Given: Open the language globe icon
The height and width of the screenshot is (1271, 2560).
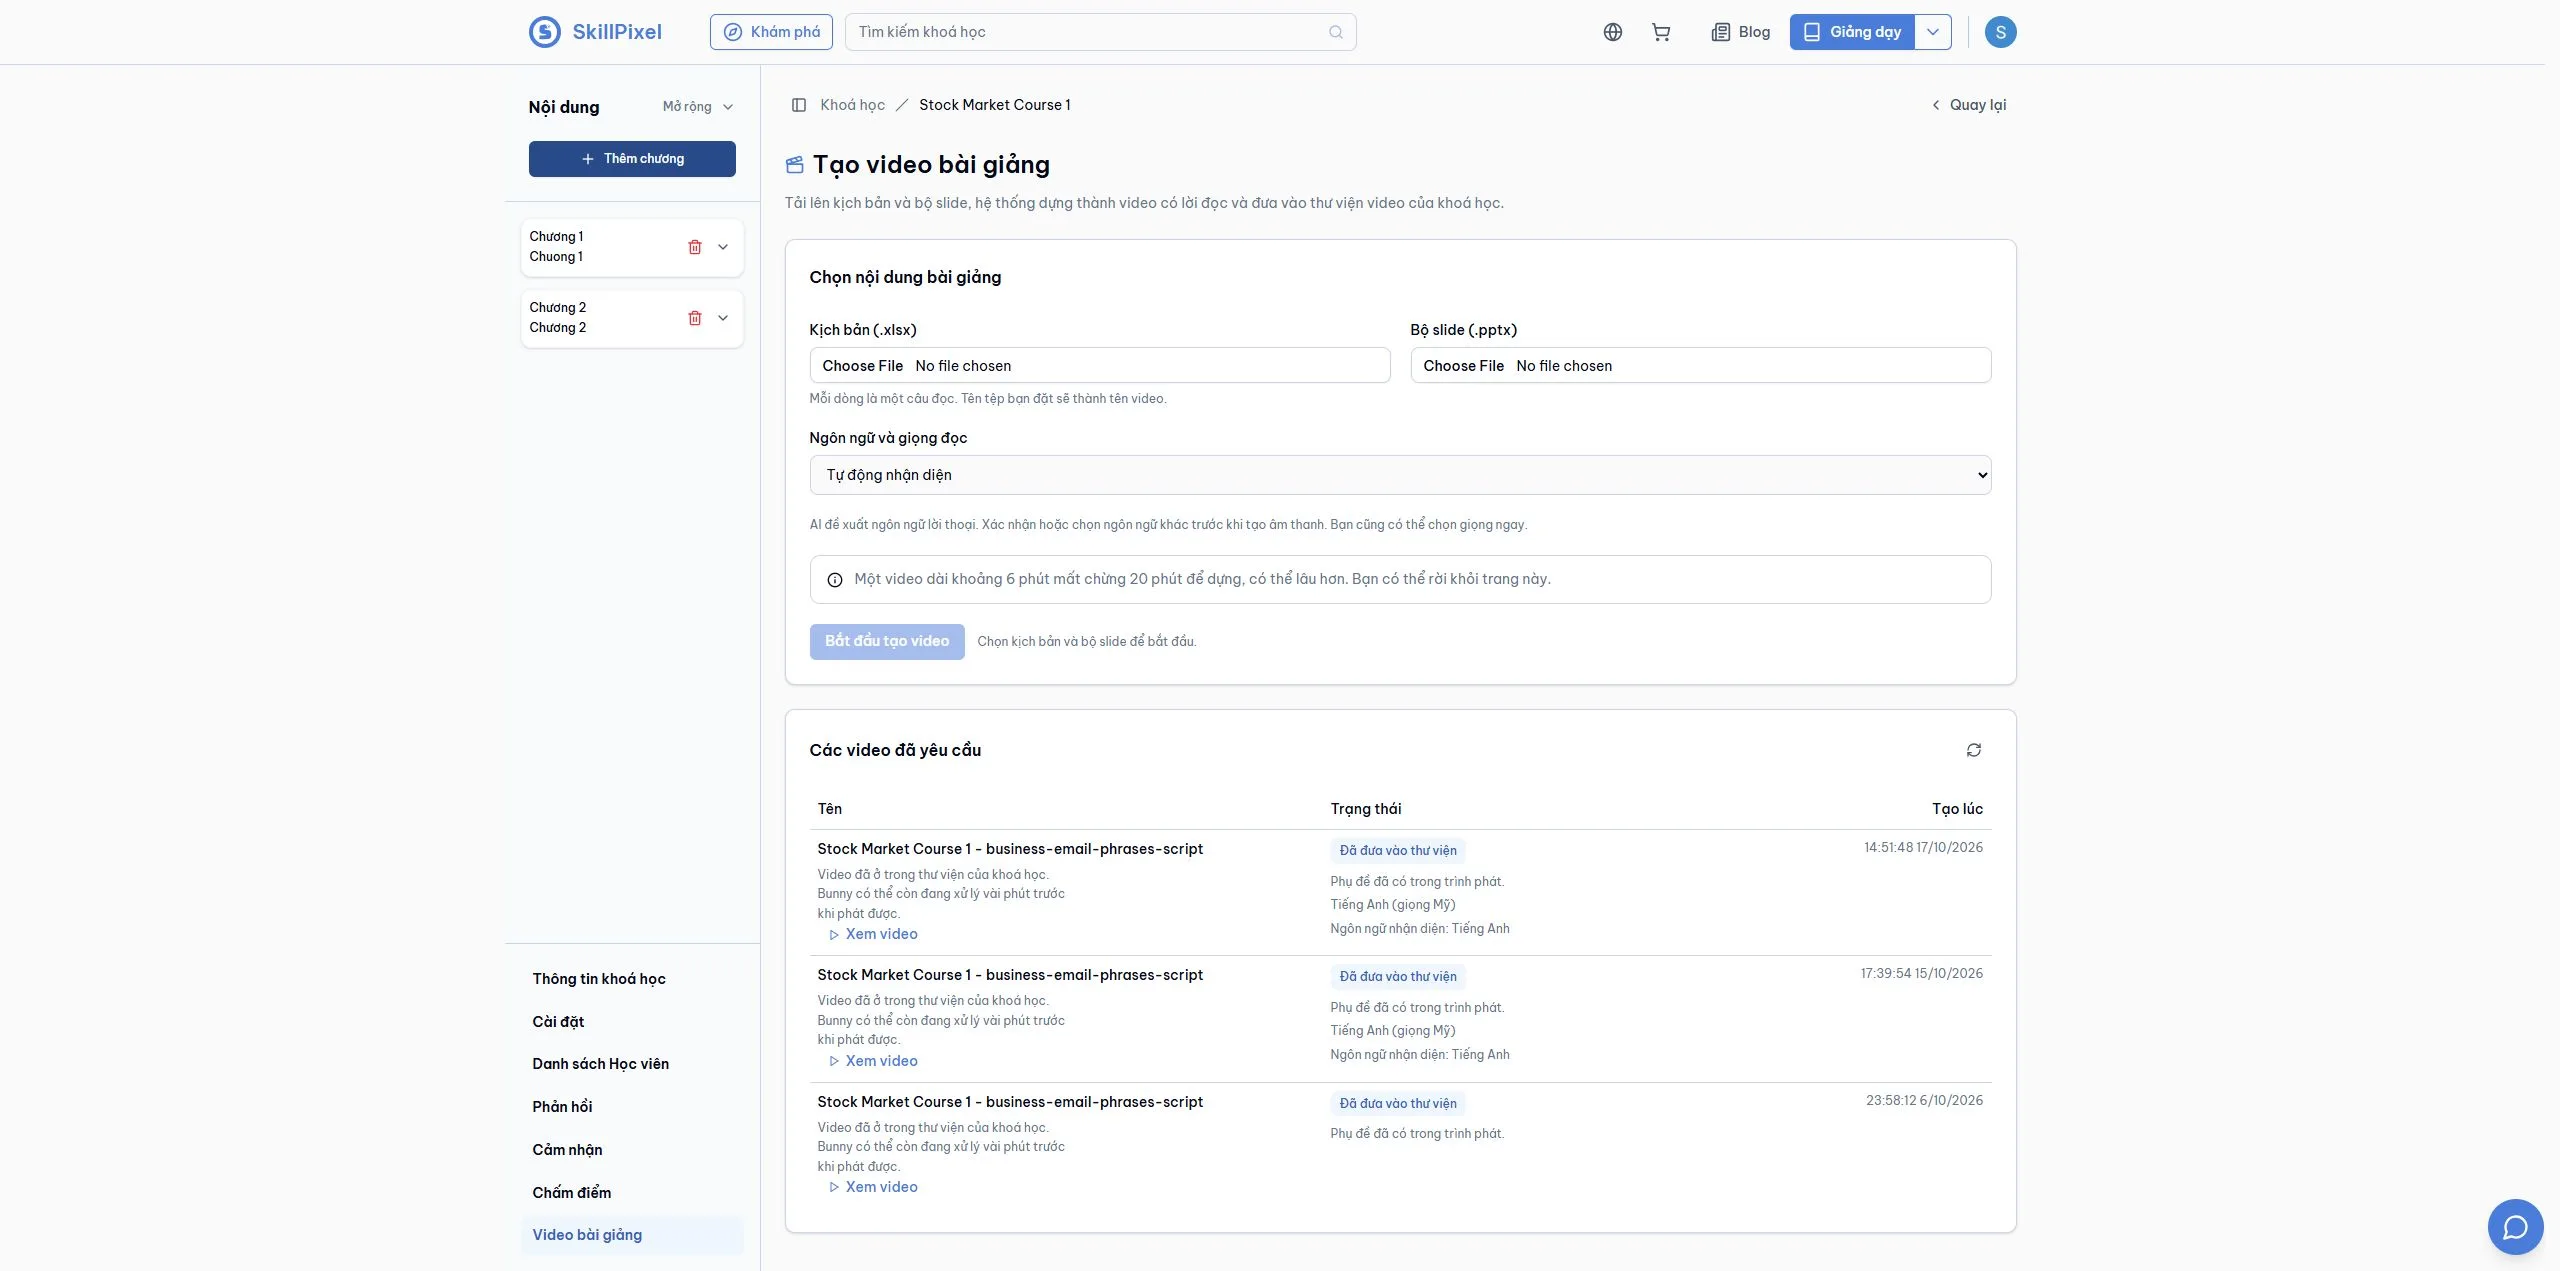Looking at the screenshot, I should click(x=1613, y=32).
